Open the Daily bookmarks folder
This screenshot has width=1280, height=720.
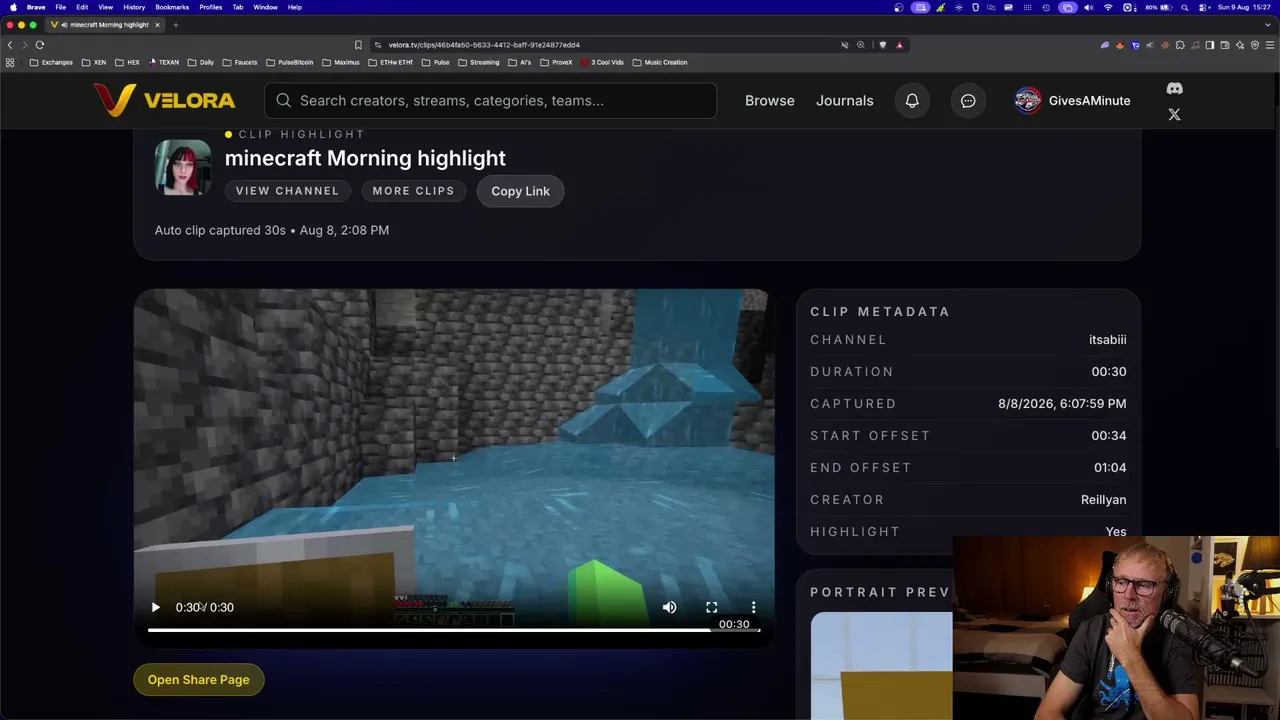201,62
